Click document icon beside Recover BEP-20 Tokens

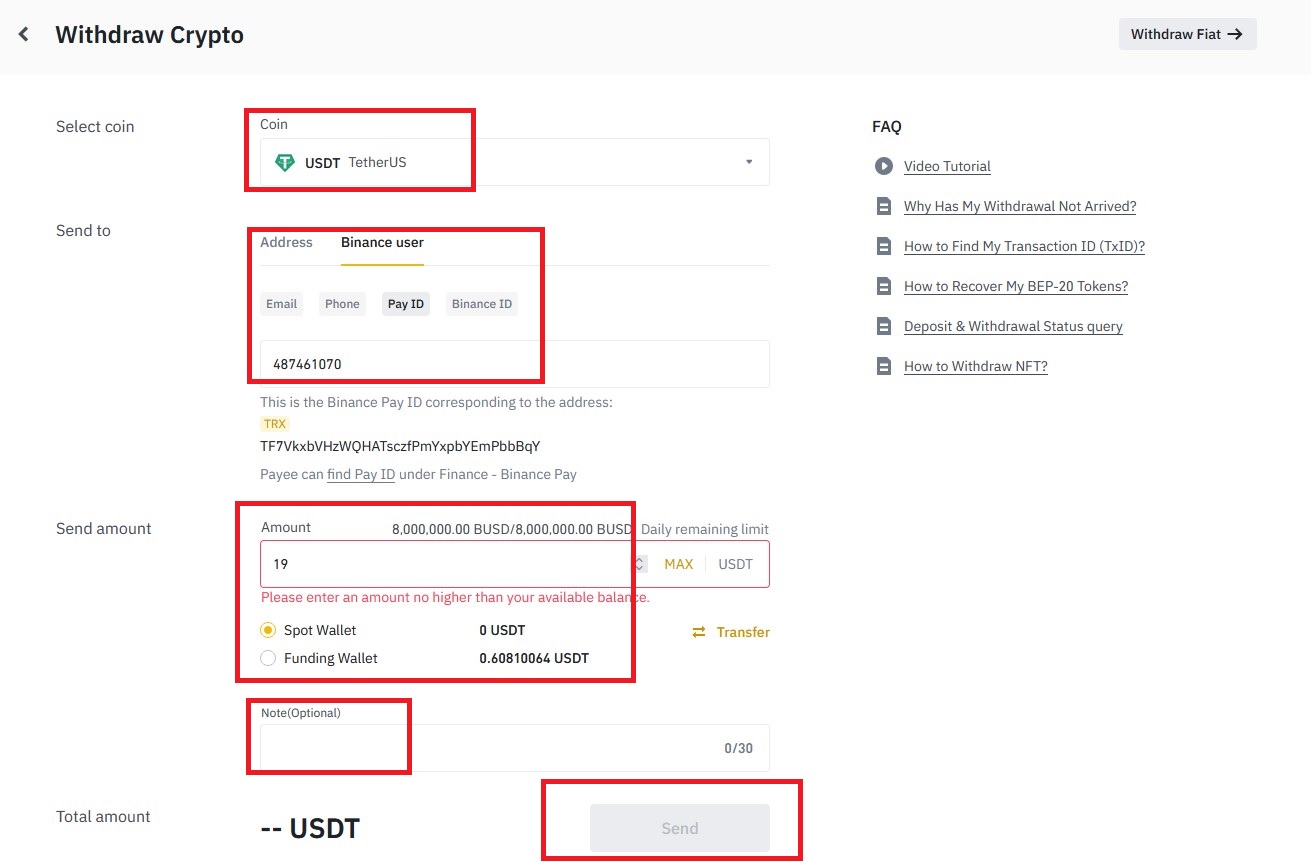click(884, 286)
